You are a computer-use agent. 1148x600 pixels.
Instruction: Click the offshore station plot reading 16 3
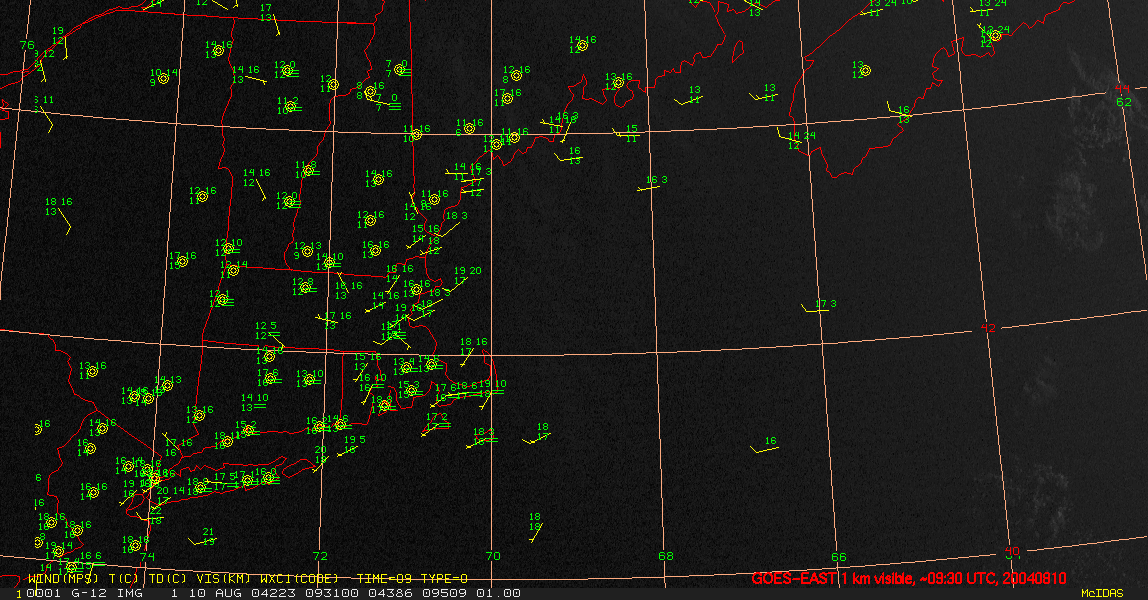(652, 183)
